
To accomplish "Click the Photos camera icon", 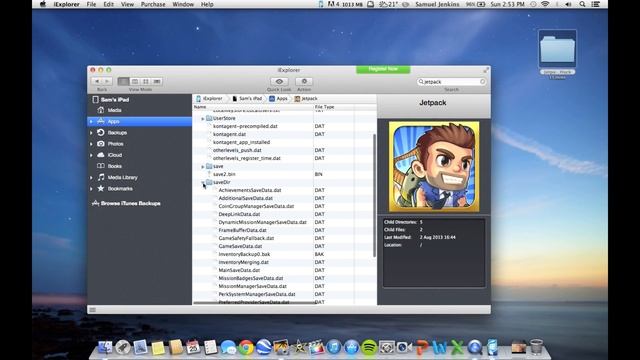I will click(x=101, y=144).
